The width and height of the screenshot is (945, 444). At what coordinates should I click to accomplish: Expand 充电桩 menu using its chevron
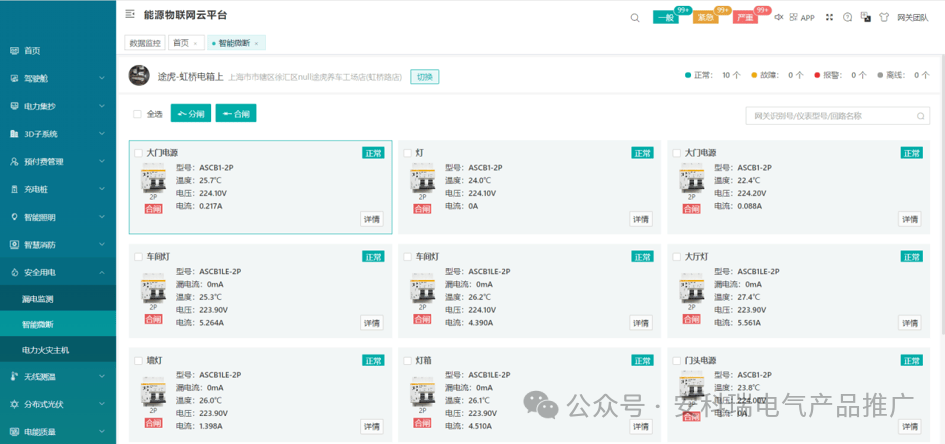coord(102,189)
